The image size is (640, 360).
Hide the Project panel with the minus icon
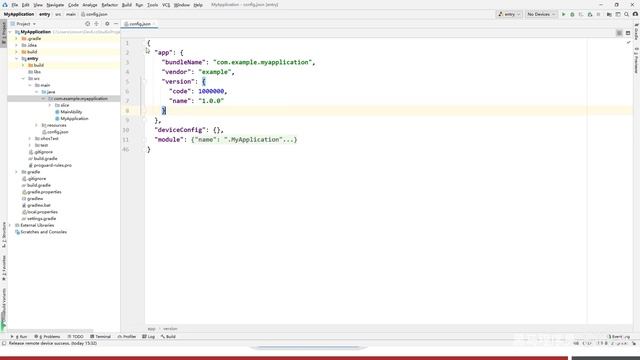point(116,24)
